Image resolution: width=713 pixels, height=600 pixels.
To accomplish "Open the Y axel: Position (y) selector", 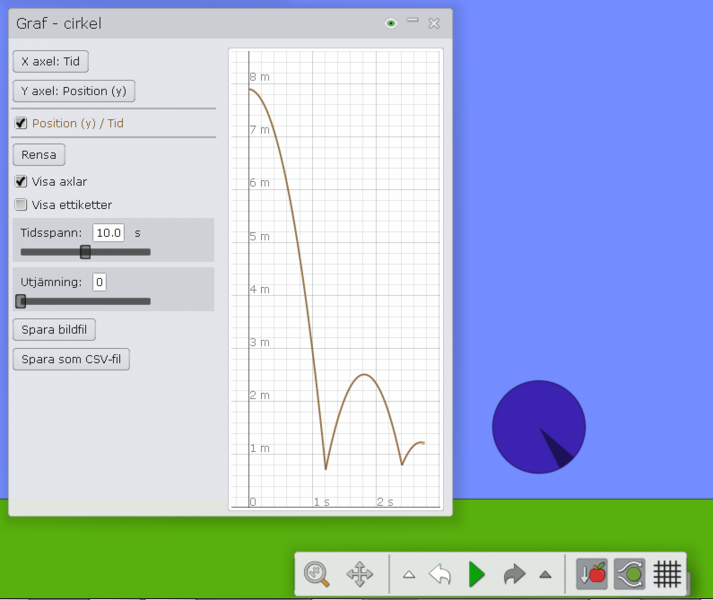I will tap(74, 91).
